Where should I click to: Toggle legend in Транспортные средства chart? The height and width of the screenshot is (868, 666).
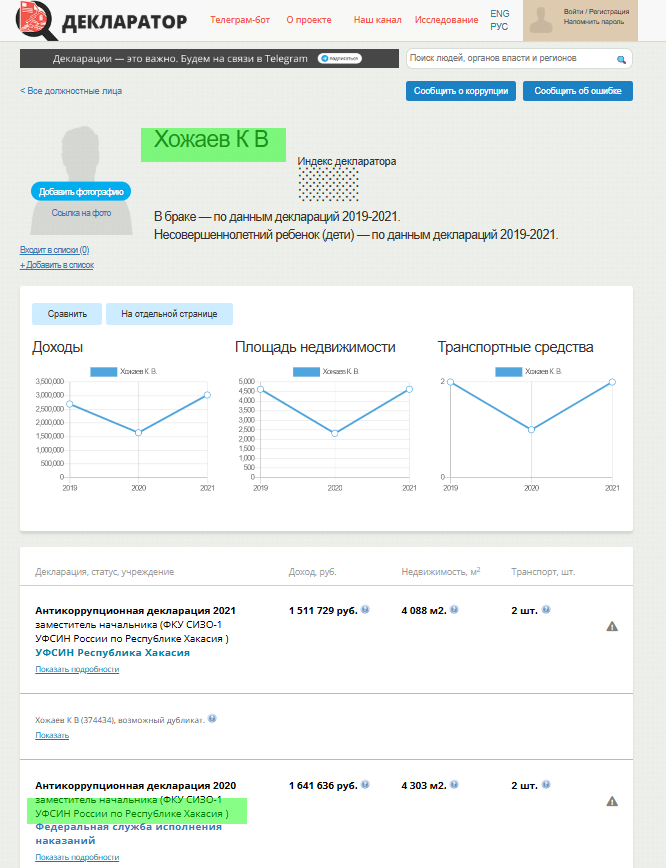529,371
